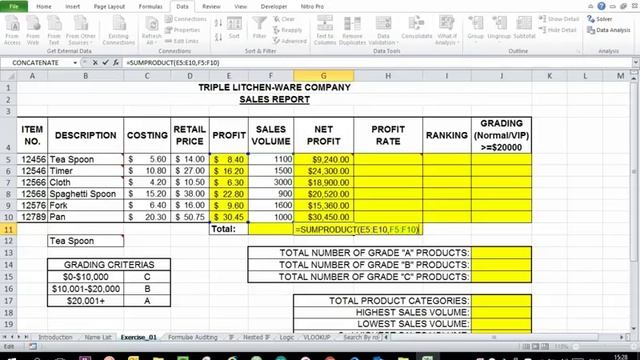Clear the current filter
This screenshot has height=360, width=640.
click(x=284, y=19)
